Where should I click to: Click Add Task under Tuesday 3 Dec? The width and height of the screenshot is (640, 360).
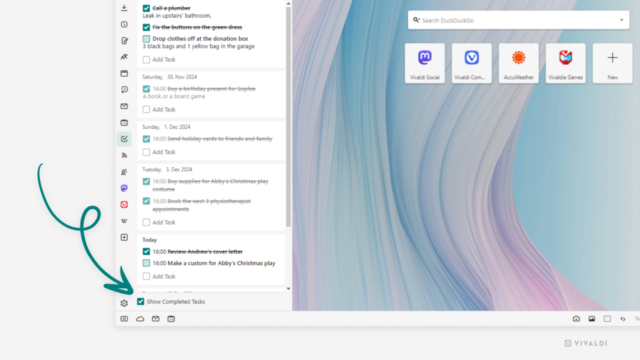coord(163,222)
